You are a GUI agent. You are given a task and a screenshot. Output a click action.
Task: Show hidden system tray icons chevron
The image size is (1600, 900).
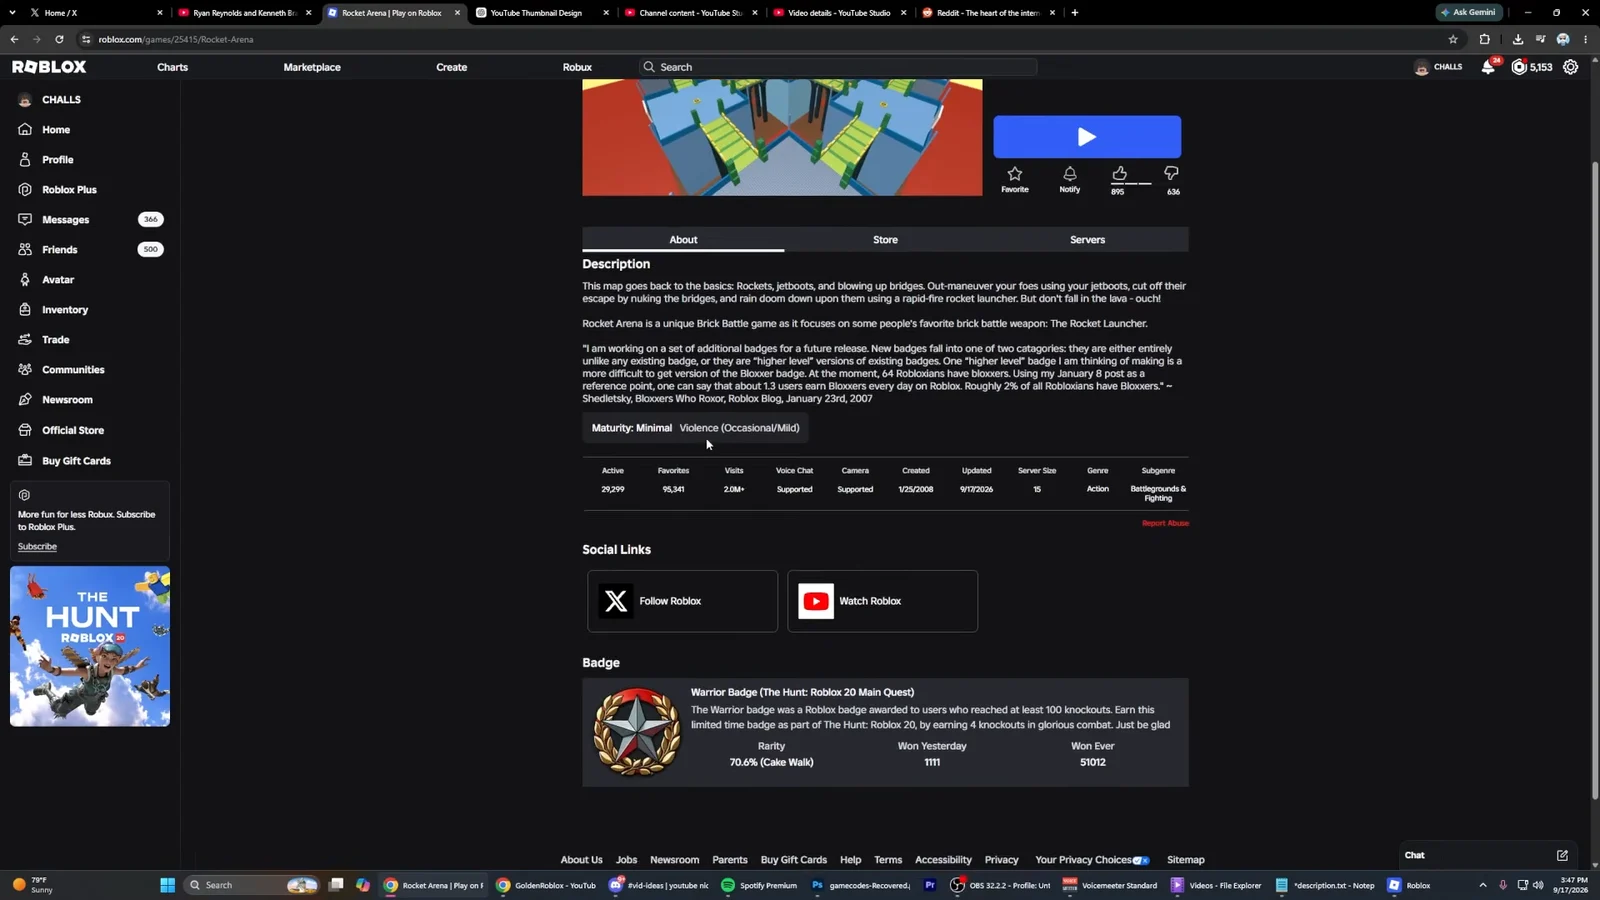(x=1482, y=885)
